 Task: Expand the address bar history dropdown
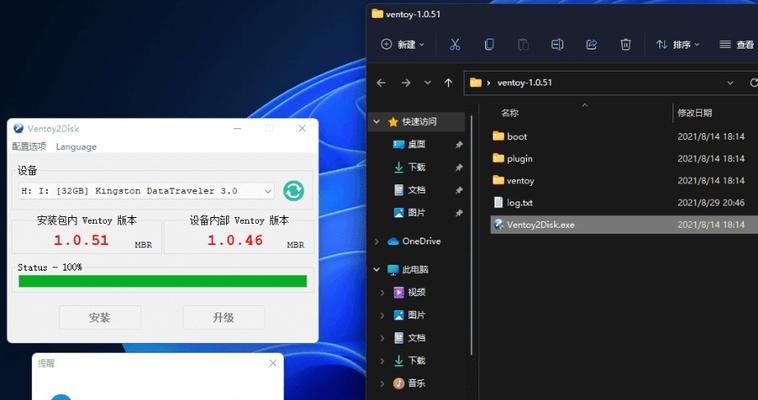(x=730, y=83)
